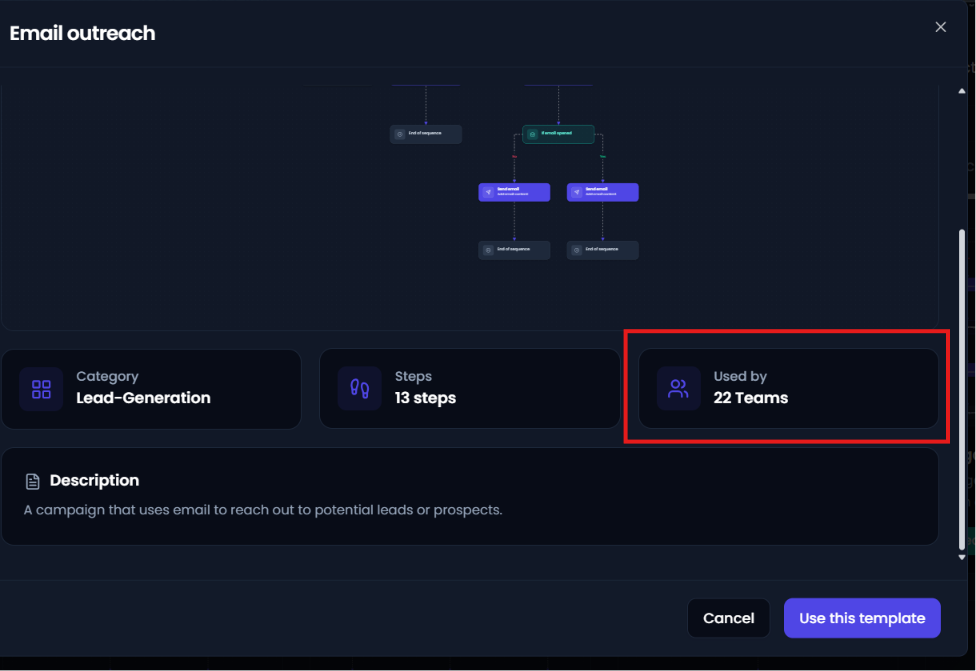Click the scrollbar down arrow
The image size is (976, 671).
962,557
